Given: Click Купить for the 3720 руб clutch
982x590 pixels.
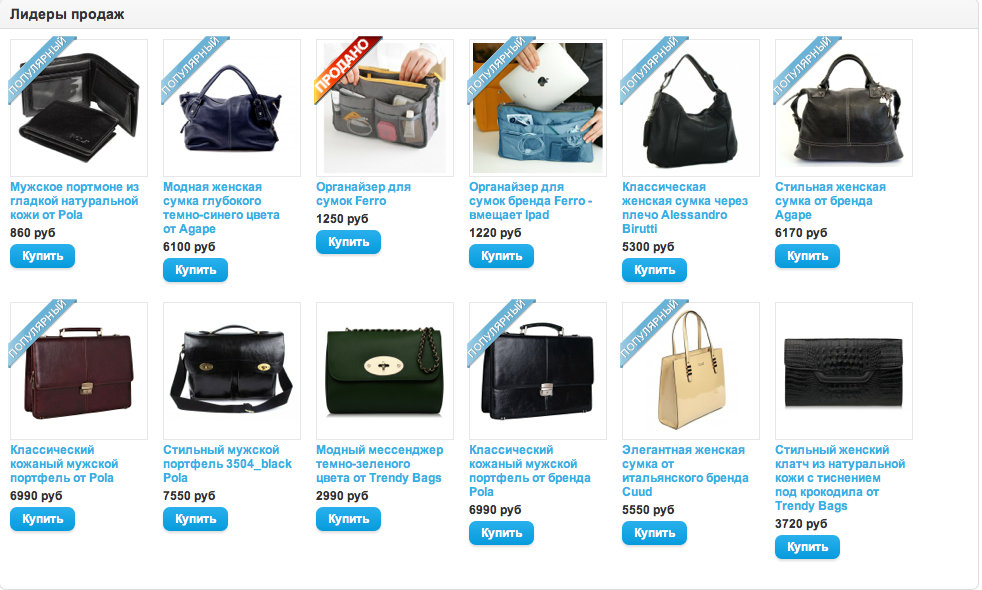Looking at the screenshot, I should click(x=807, y=547).
